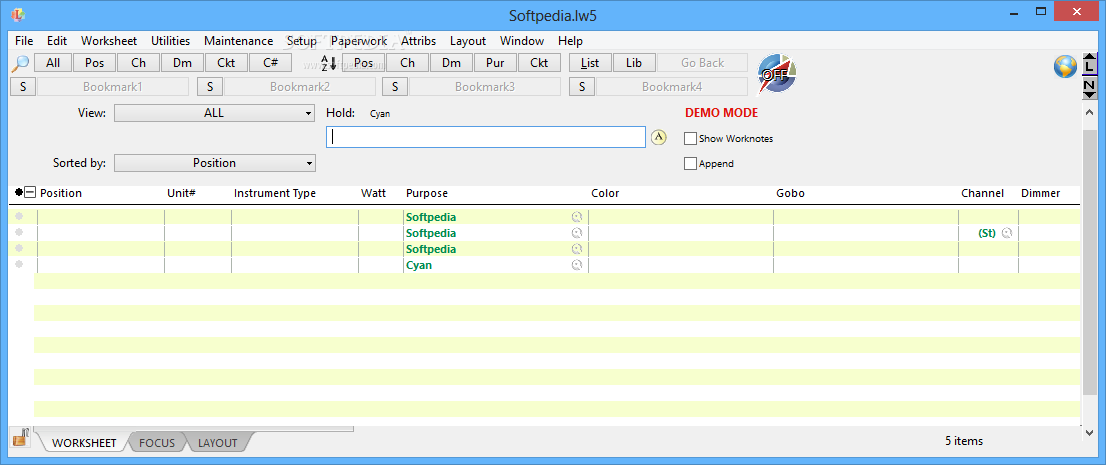1106x465 pixels.
Task: Open the Maintenance menu
Action: click(238, 41)
